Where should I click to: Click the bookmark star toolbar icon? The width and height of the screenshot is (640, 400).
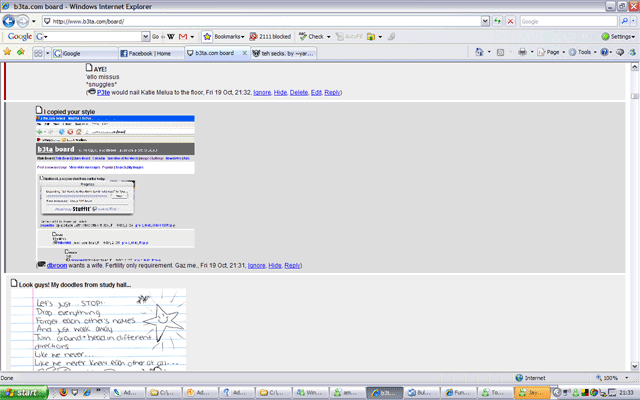207,36
